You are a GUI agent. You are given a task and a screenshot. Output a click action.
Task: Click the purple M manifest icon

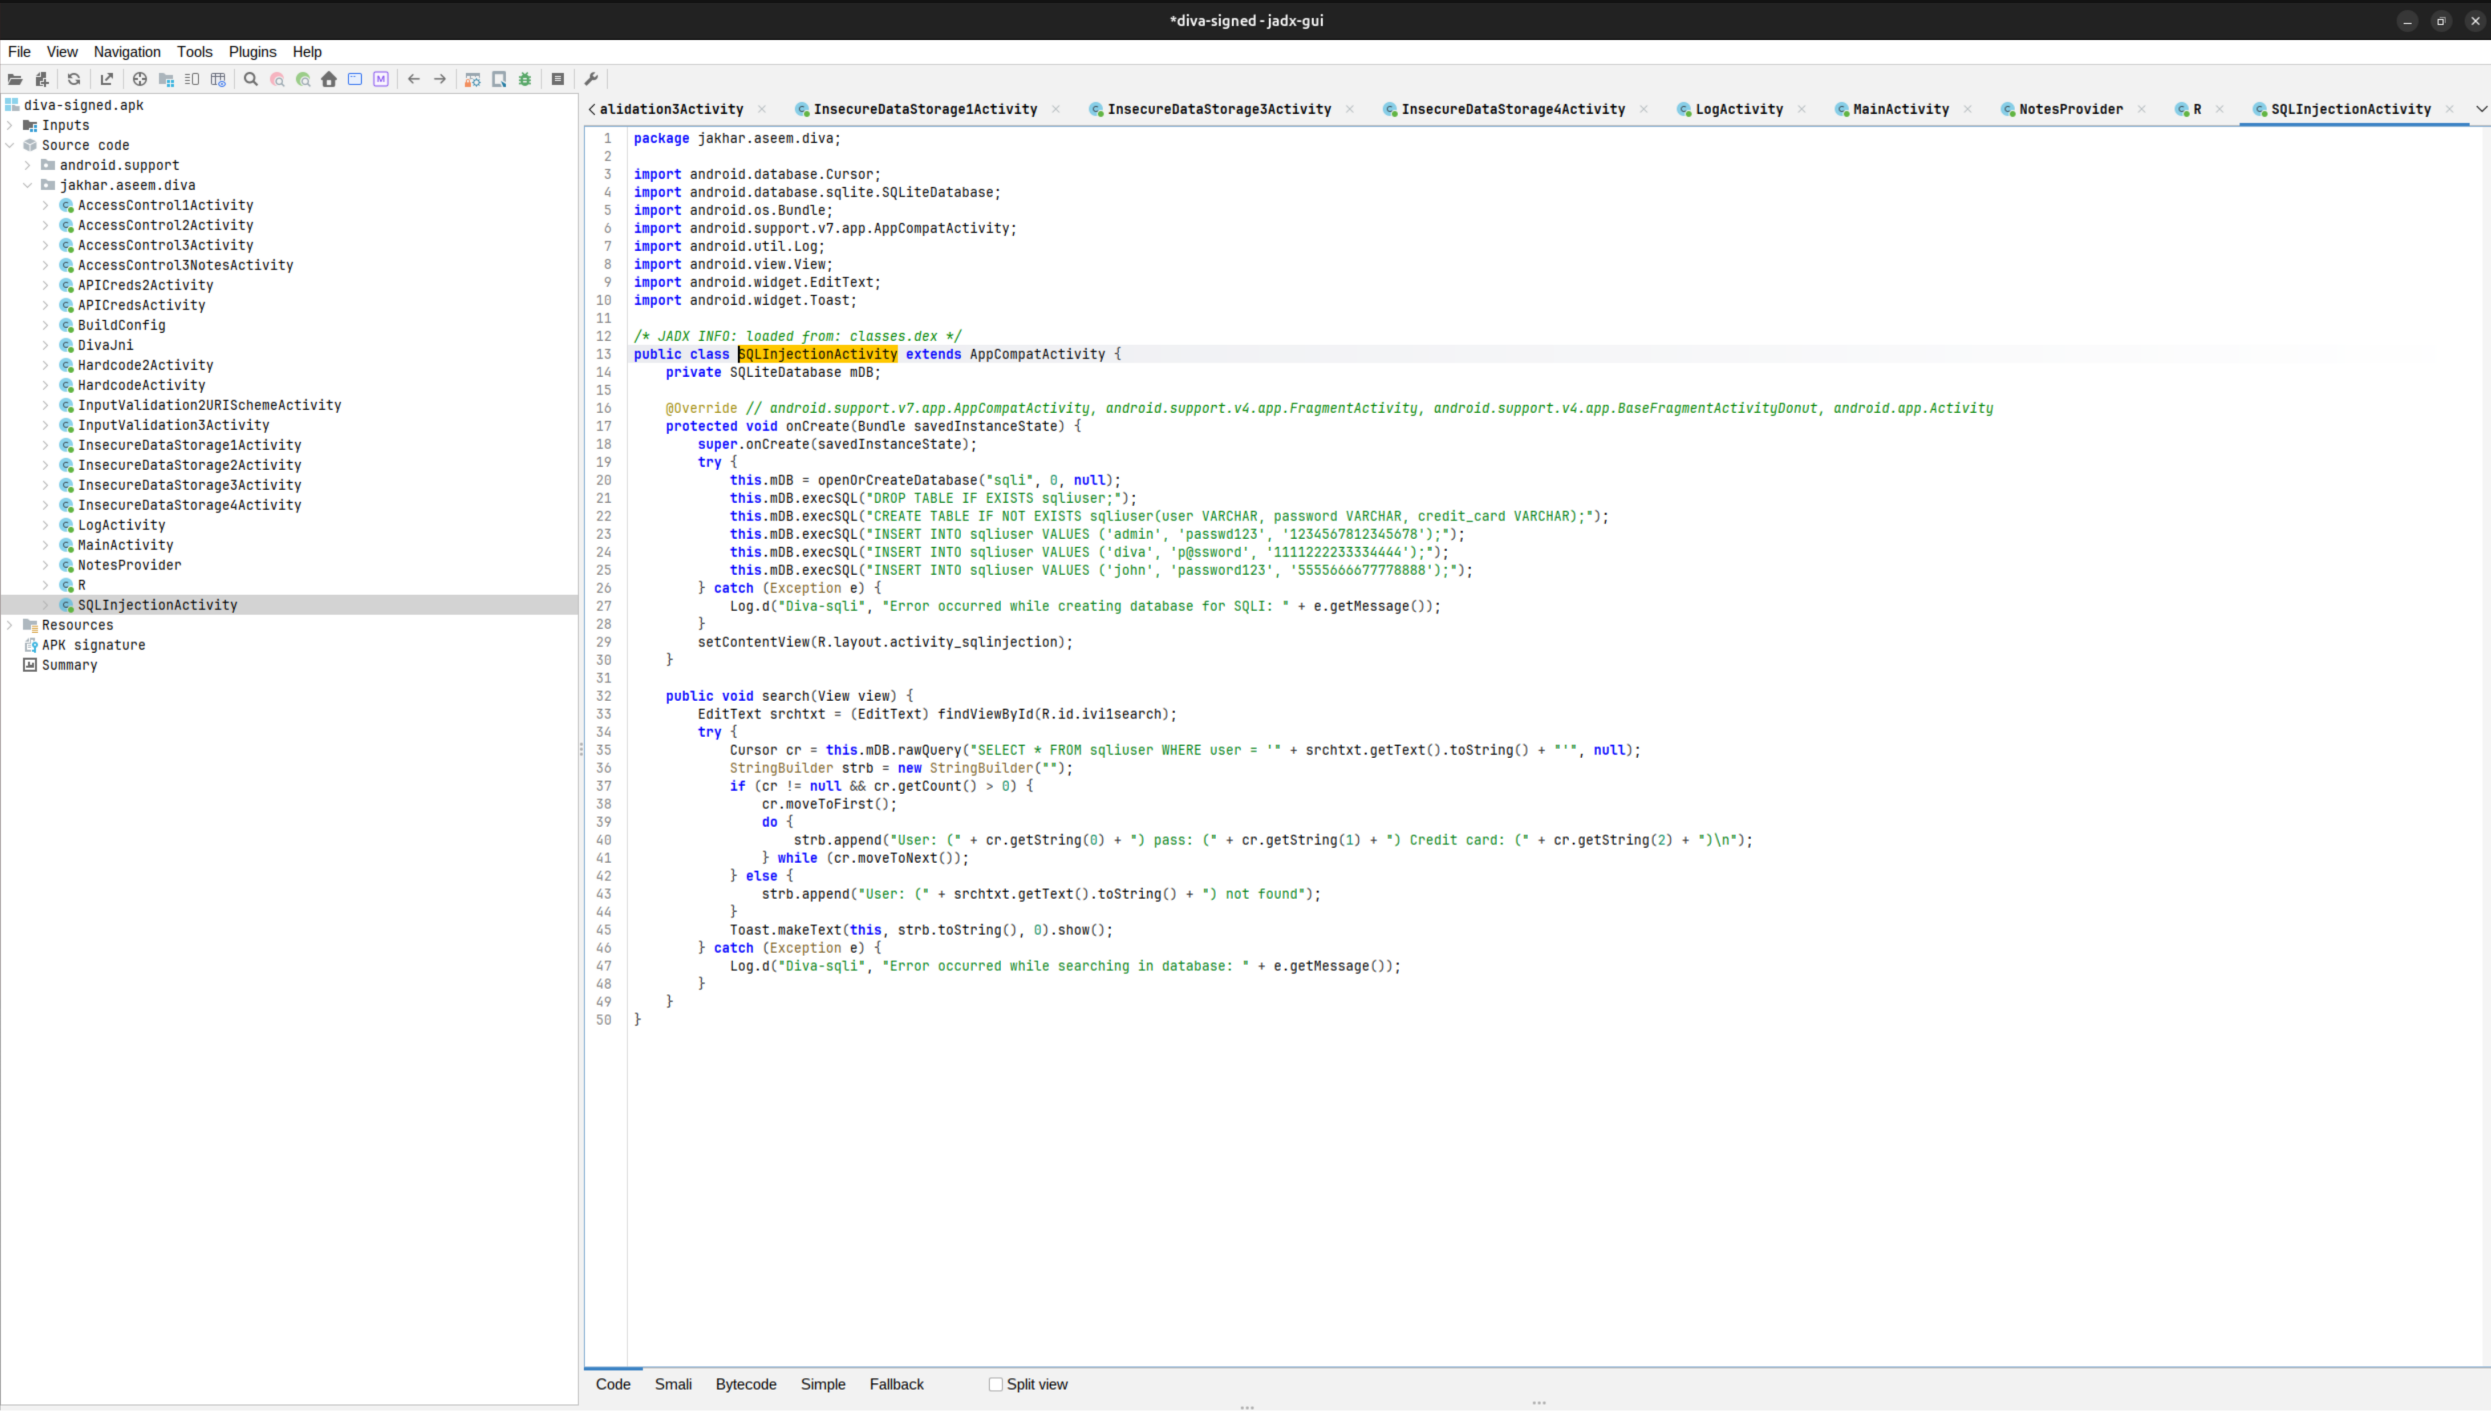[381, 79]
